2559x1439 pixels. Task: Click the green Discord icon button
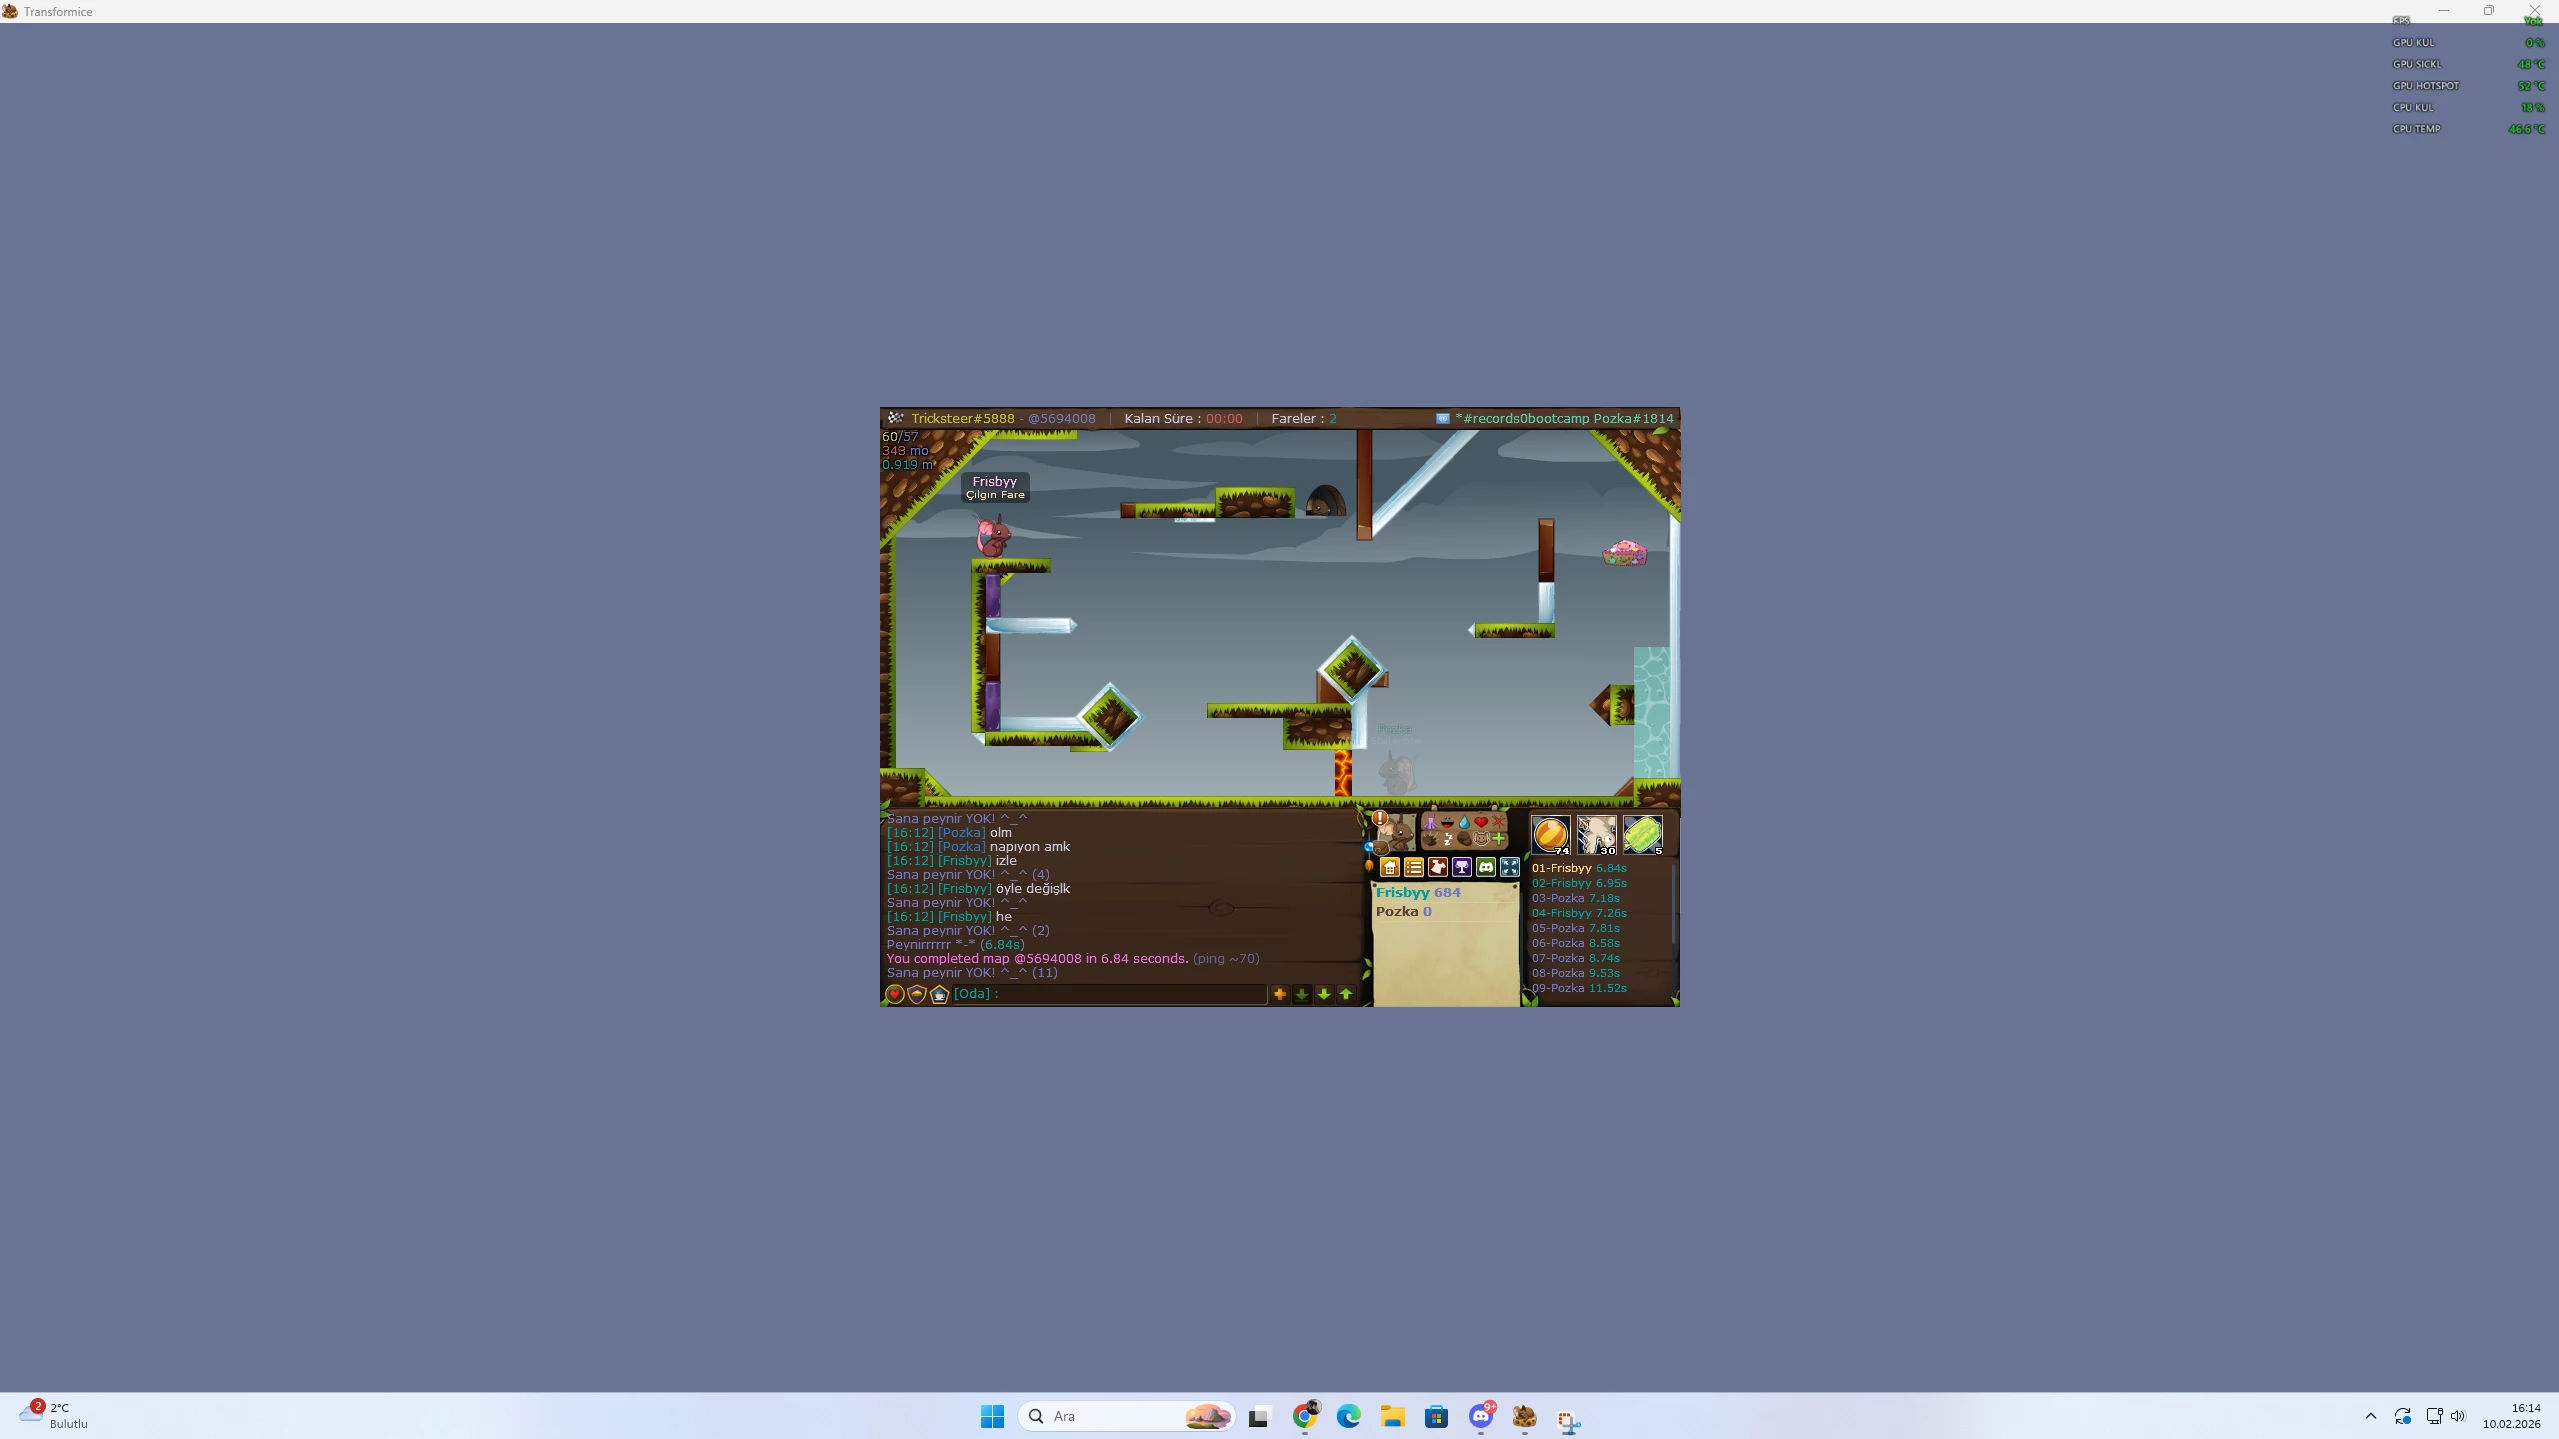tap(1486, 867)
